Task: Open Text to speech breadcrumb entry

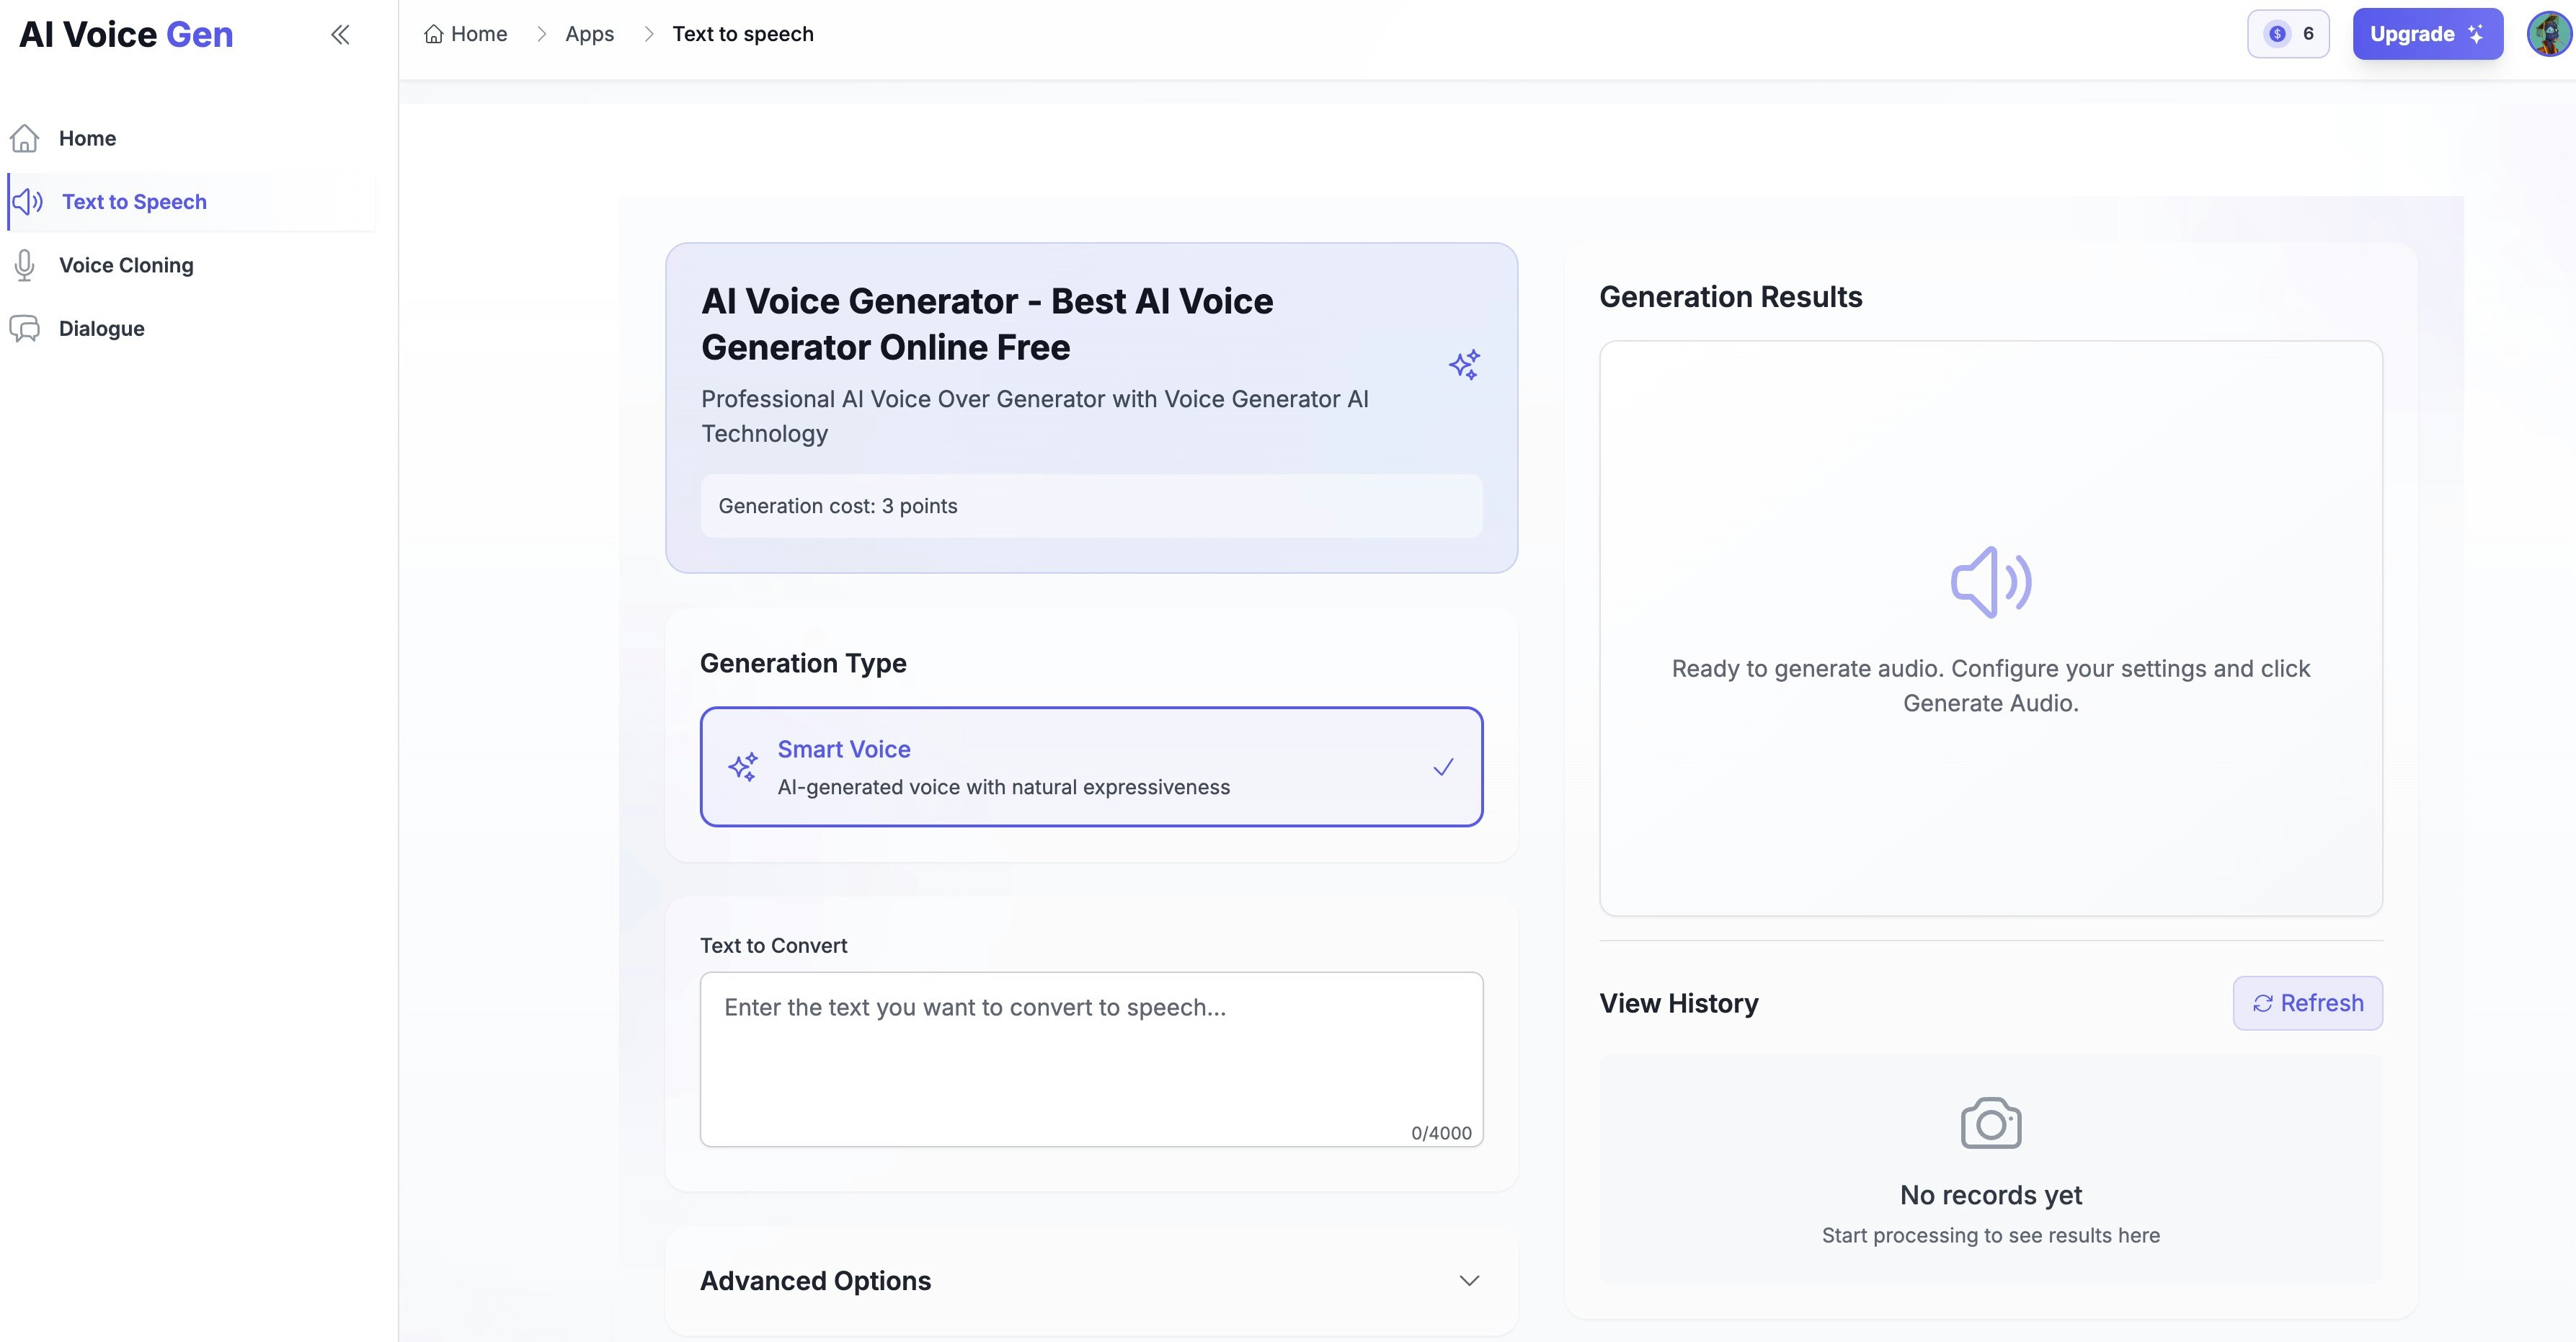Action: tap(743, 33)
